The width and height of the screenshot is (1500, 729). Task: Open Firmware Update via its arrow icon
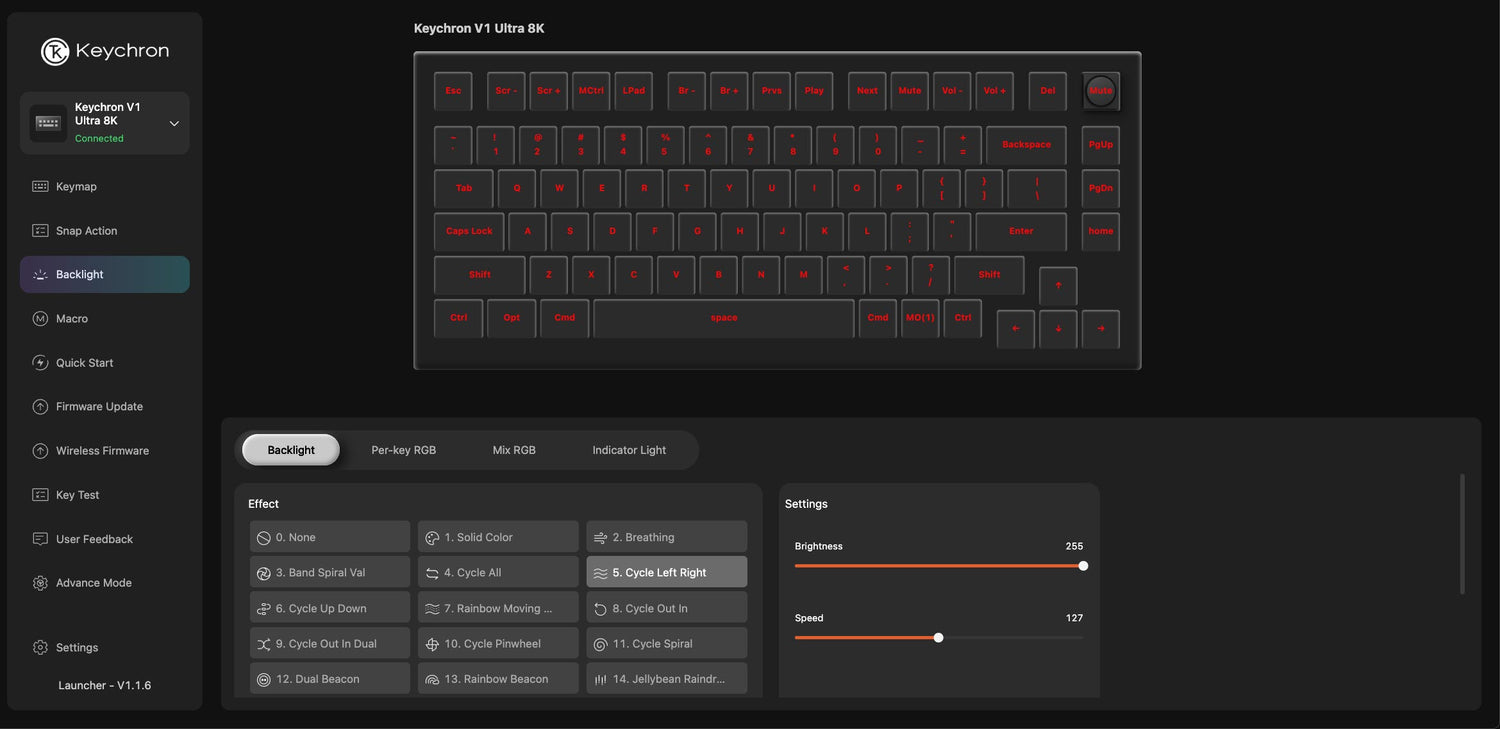coord(40,407)
